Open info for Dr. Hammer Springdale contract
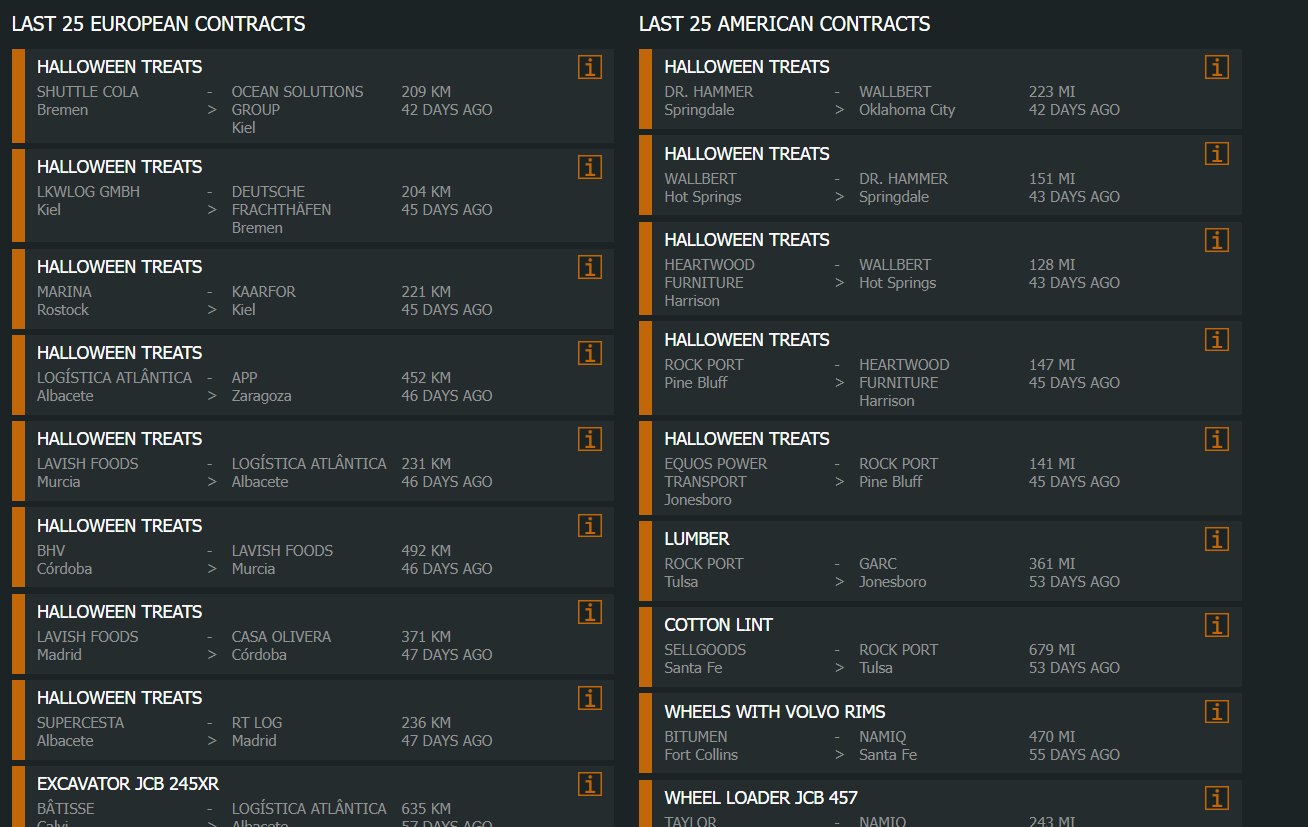1308x827 pixels. [1217, 67]
